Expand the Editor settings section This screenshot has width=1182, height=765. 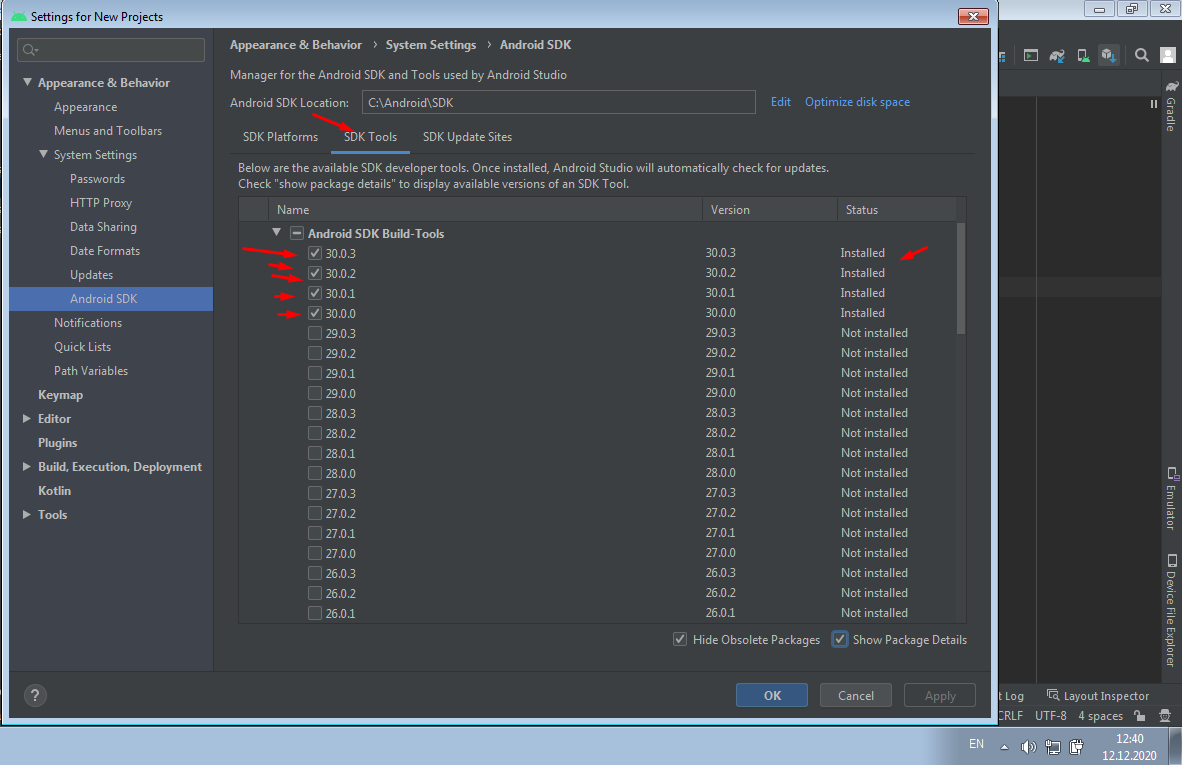point(26,418)
